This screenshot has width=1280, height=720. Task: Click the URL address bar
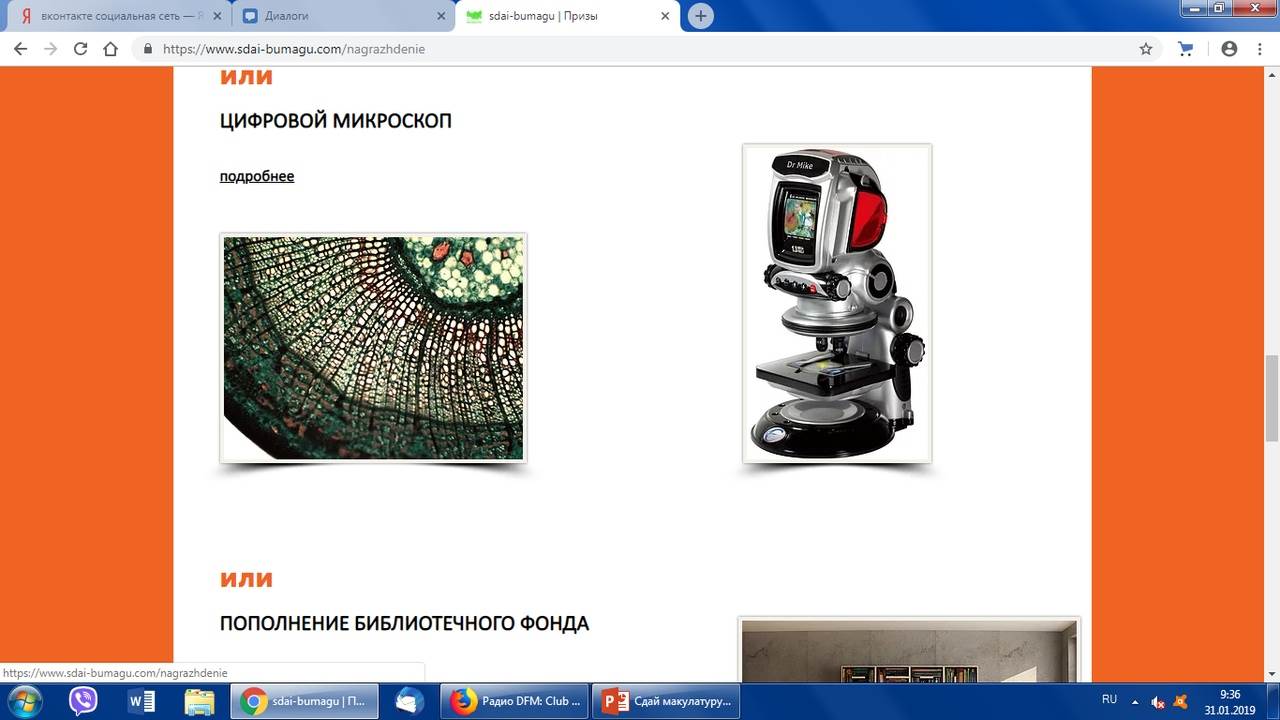pyautogui.click(x=640, y=49)
